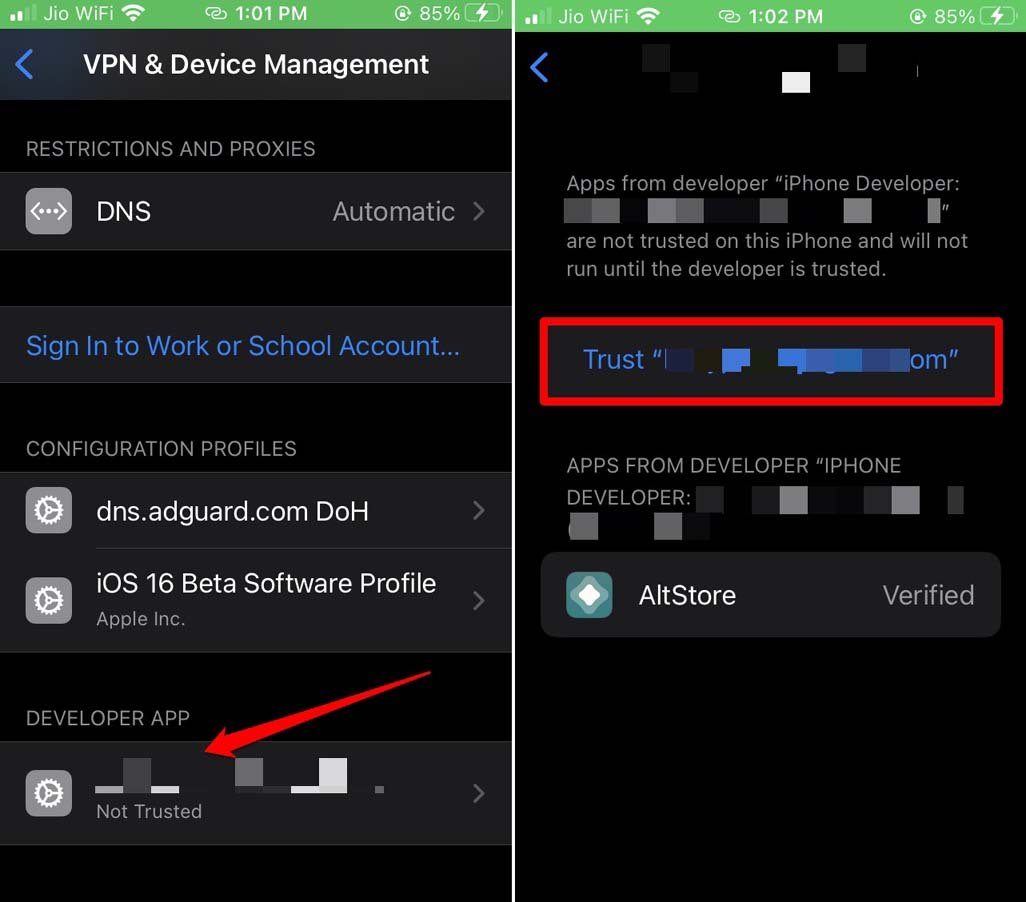Open dns.adguard.com DoH profile

[256, 510]
